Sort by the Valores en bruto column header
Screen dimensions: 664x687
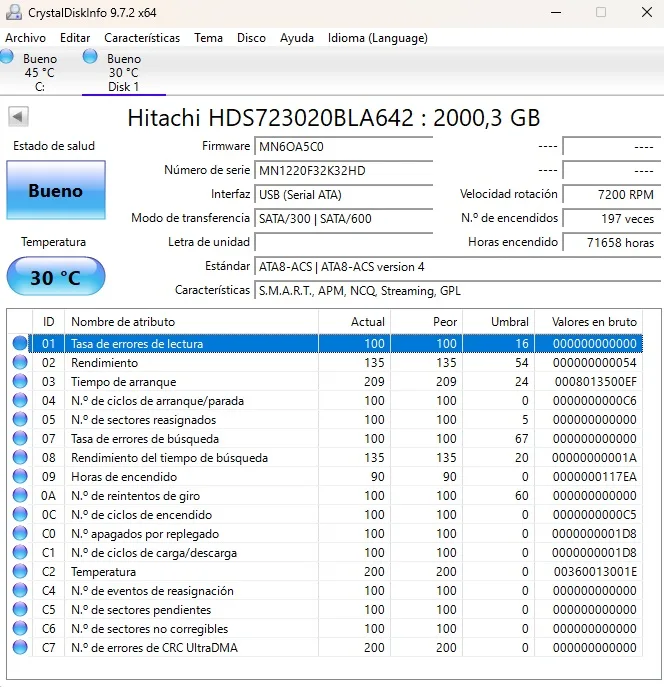[593, 322]
